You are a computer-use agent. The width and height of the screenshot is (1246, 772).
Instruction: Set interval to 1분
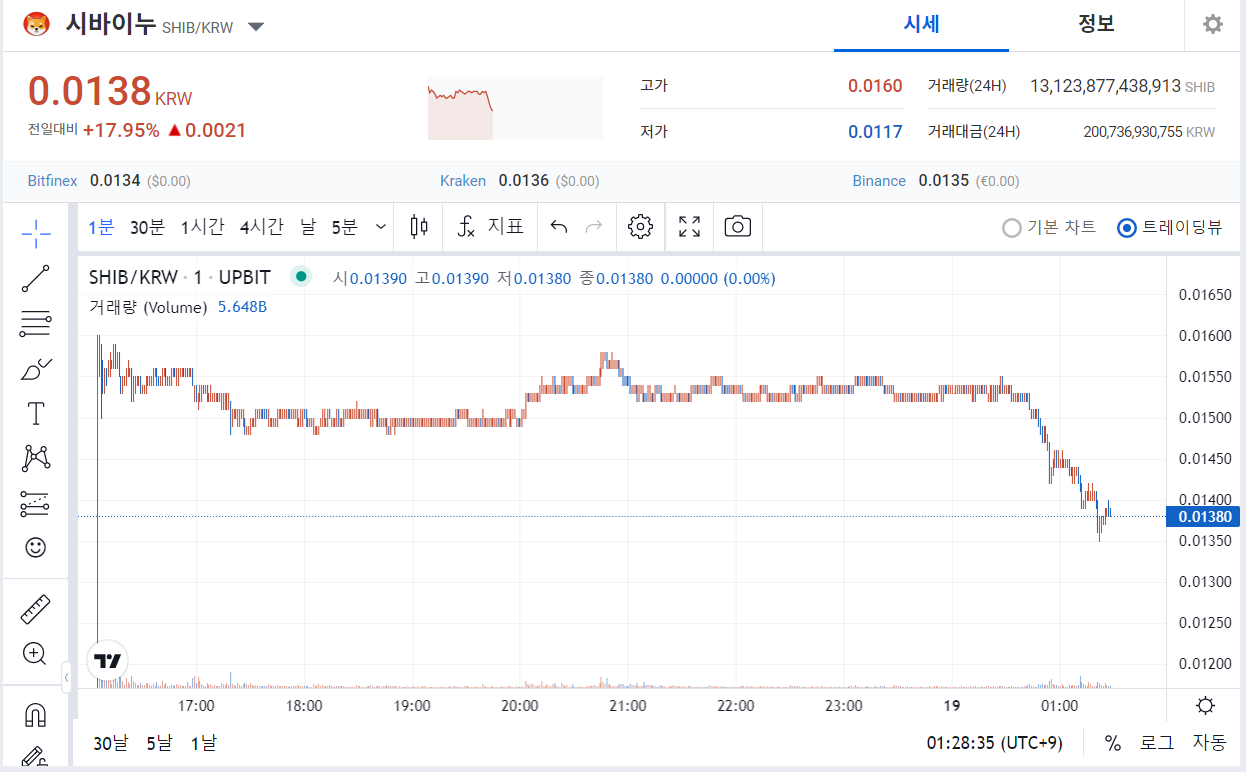tap(101, 227)
